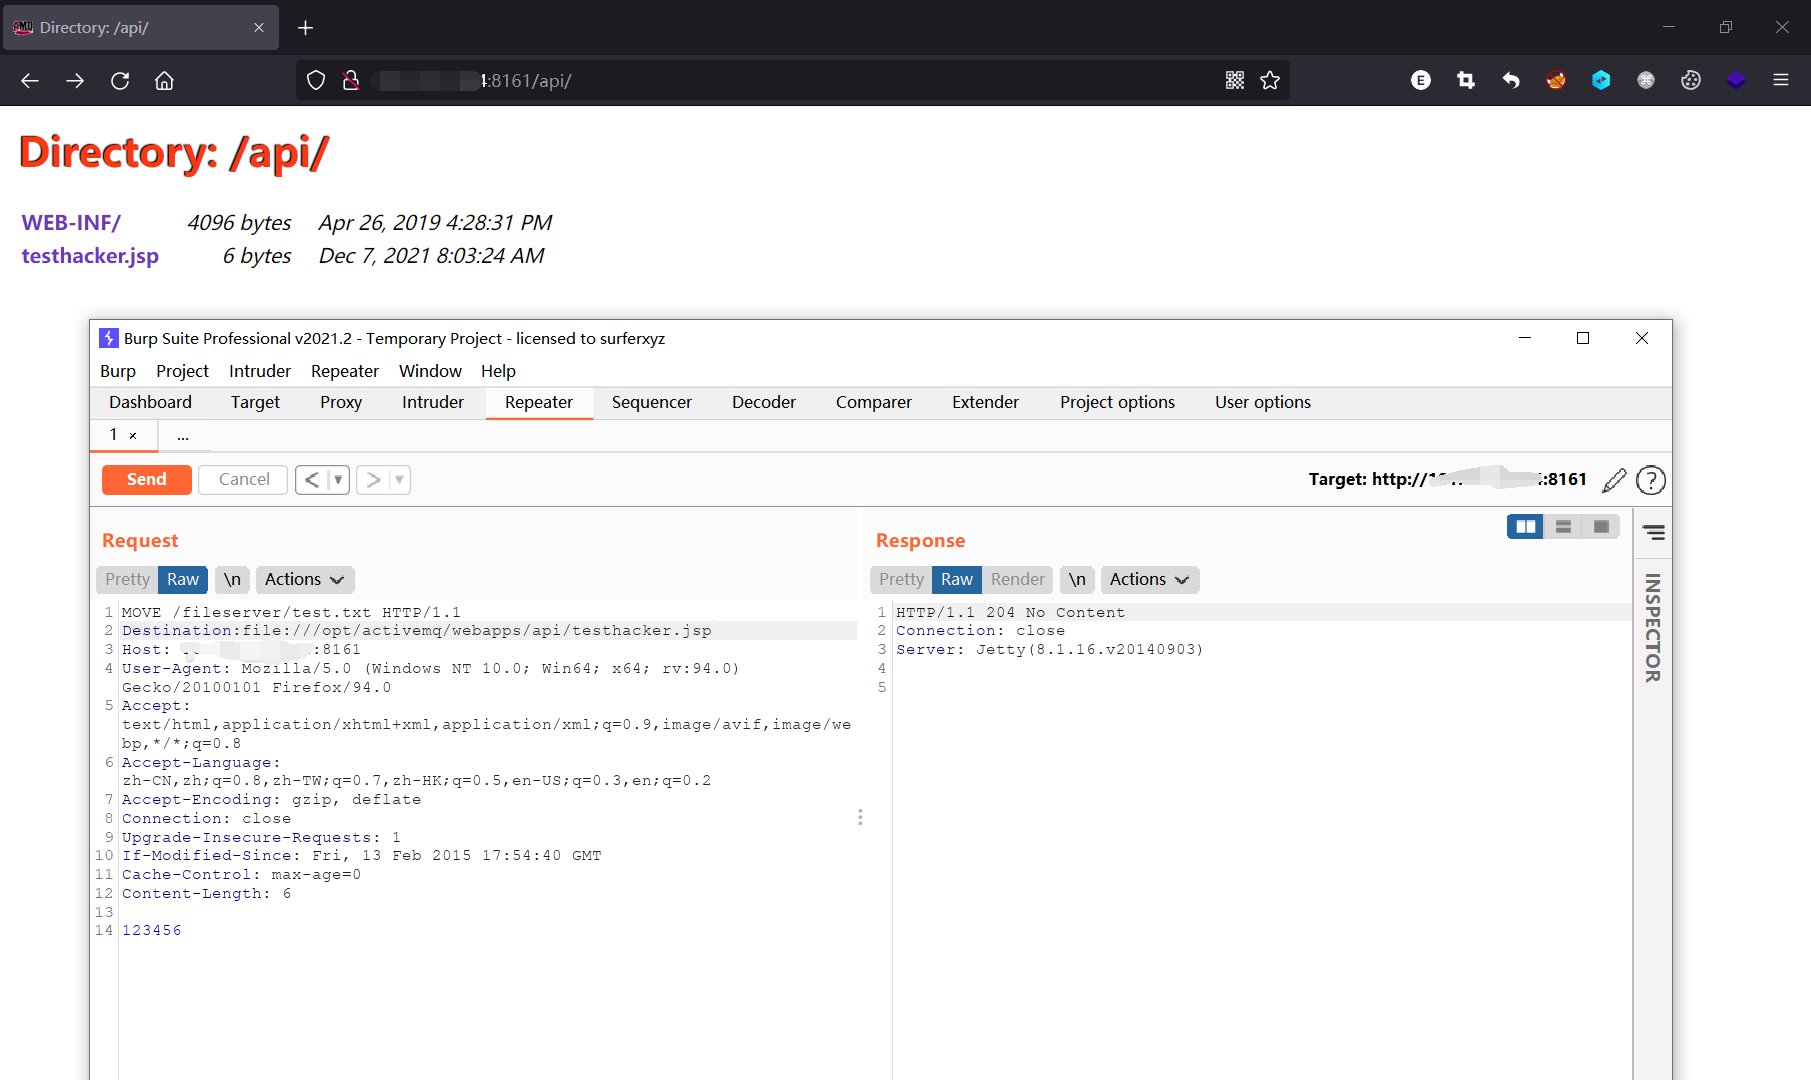Image resolution: width=1811 pixels, height=1080 pixels.
Task: Open the Firefox home page
Action: click(164, 81)
